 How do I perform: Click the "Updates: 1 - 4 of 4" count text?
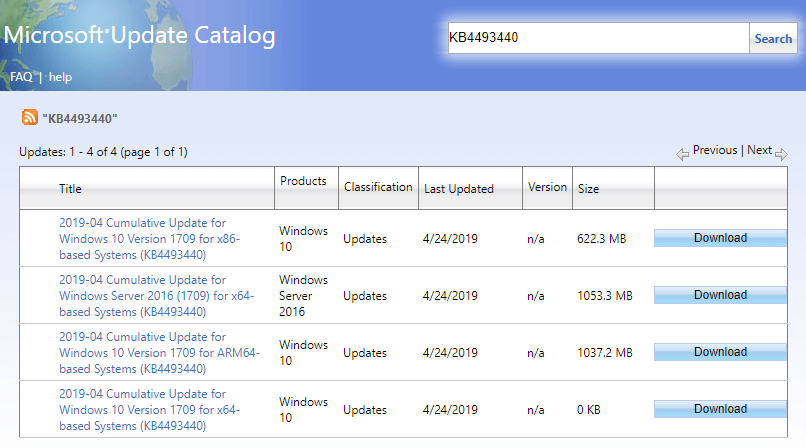pos(103,152)
